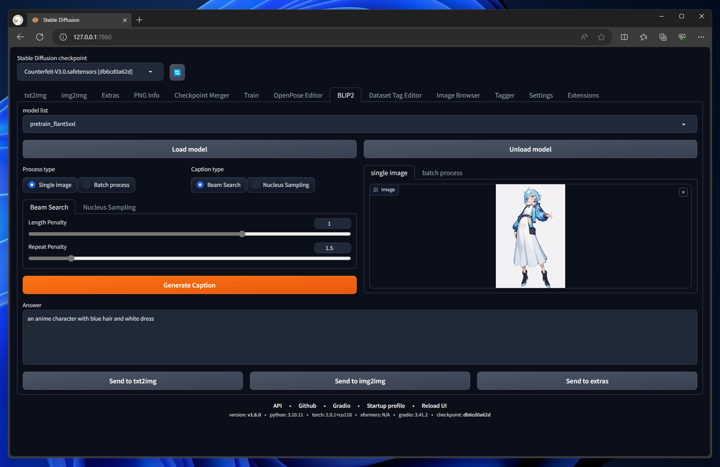The image size is (720, 467).
Task: Open the Image Browser tab
Action: point(458,95)
